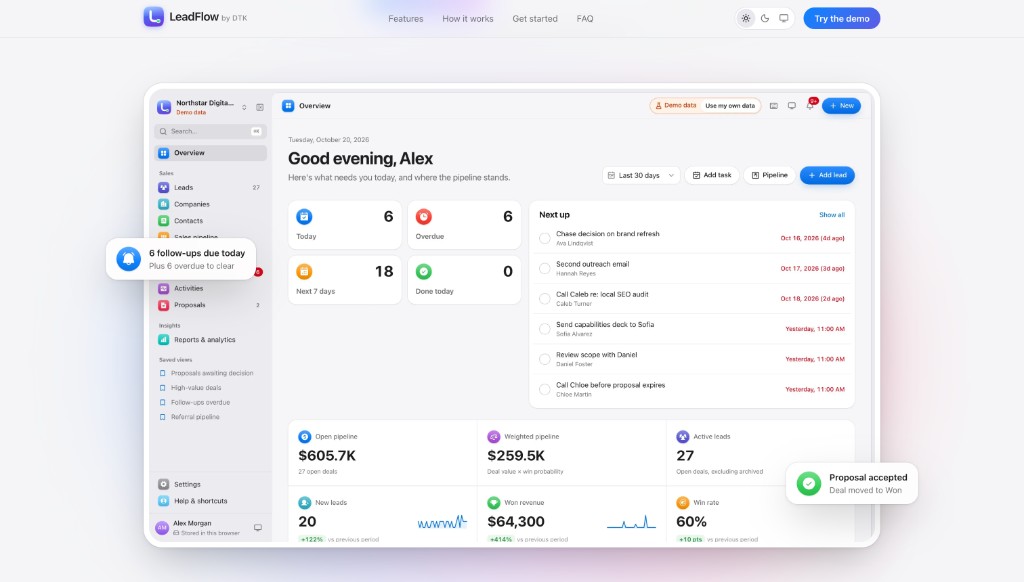Click keyboard shortcuts icon in app header
This screenshot has width=1024, height=582.
(774, 106)
